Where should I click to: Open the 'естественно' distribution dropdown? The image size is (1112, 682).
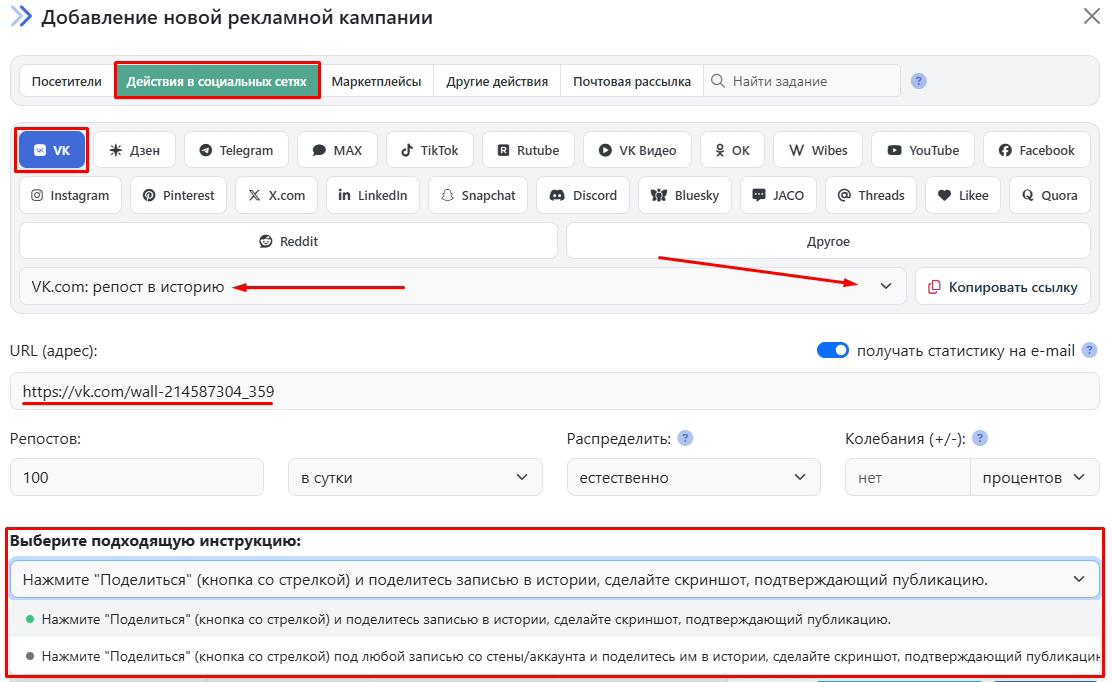point(693,477)
